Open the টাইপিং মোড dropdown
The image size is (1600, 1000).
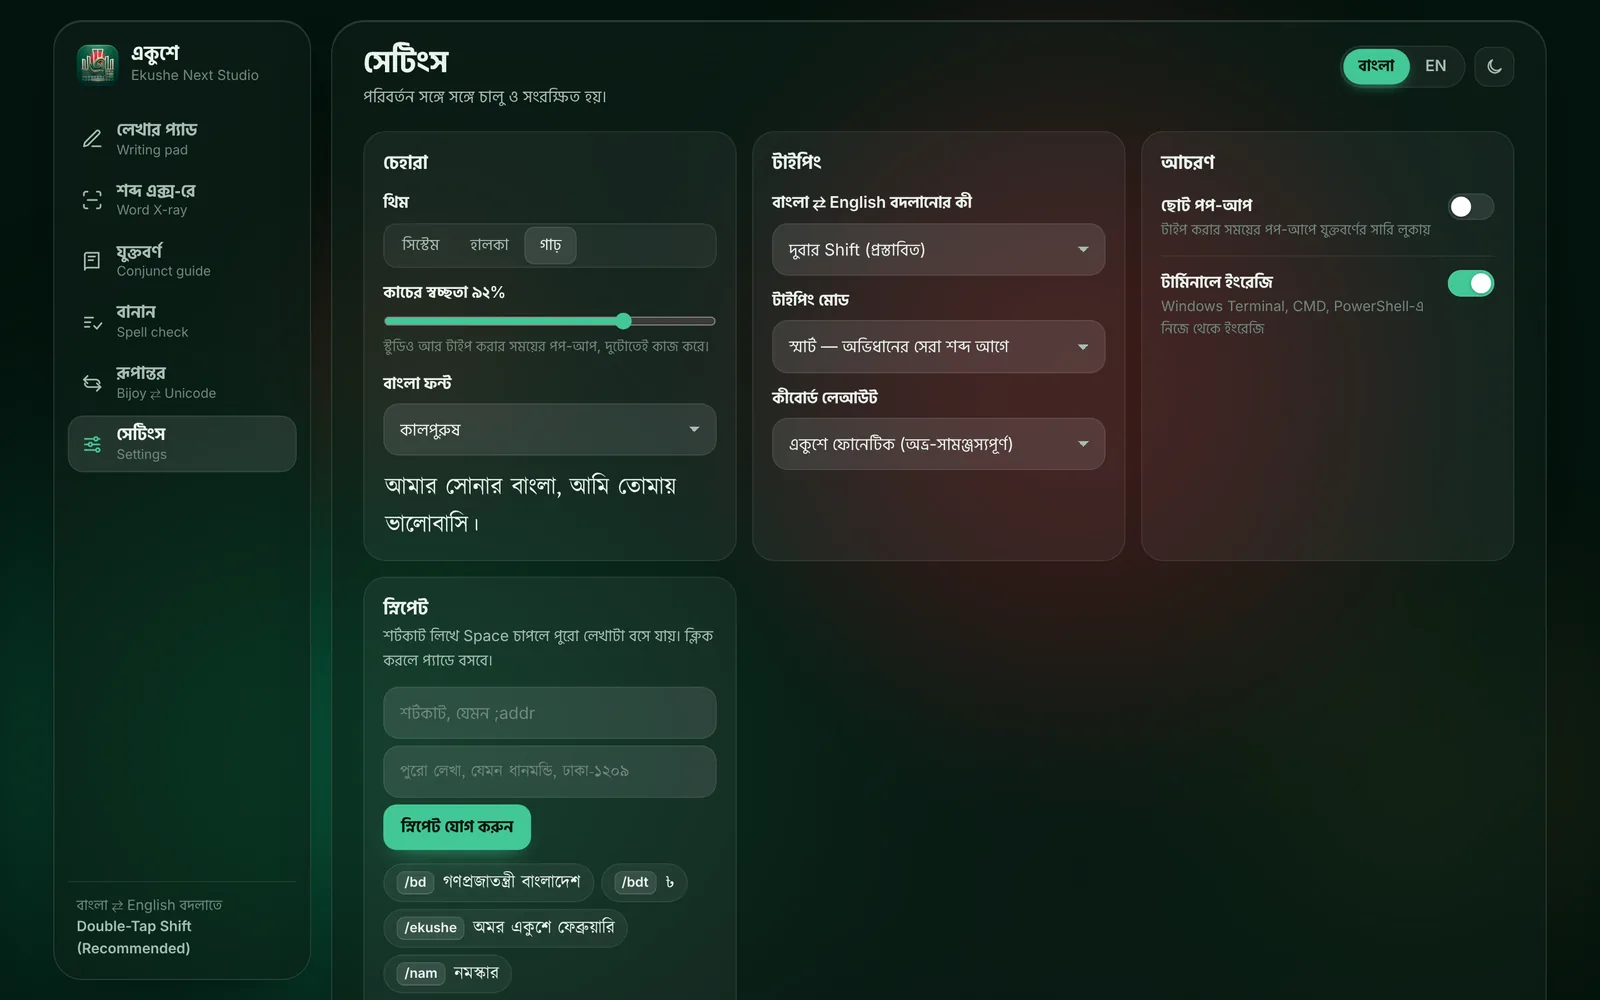[x=938, y=347]
